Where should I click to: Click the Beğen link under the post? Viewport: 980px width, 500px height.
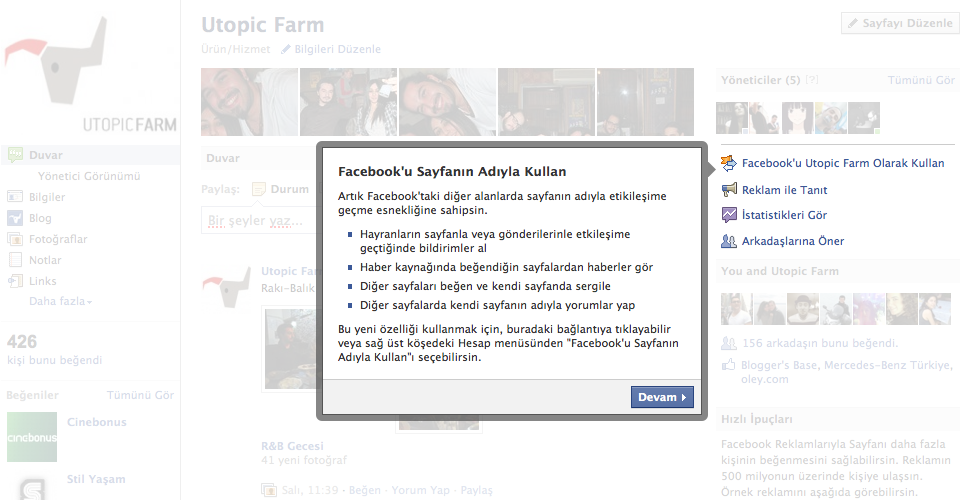[x=364, y=491]
